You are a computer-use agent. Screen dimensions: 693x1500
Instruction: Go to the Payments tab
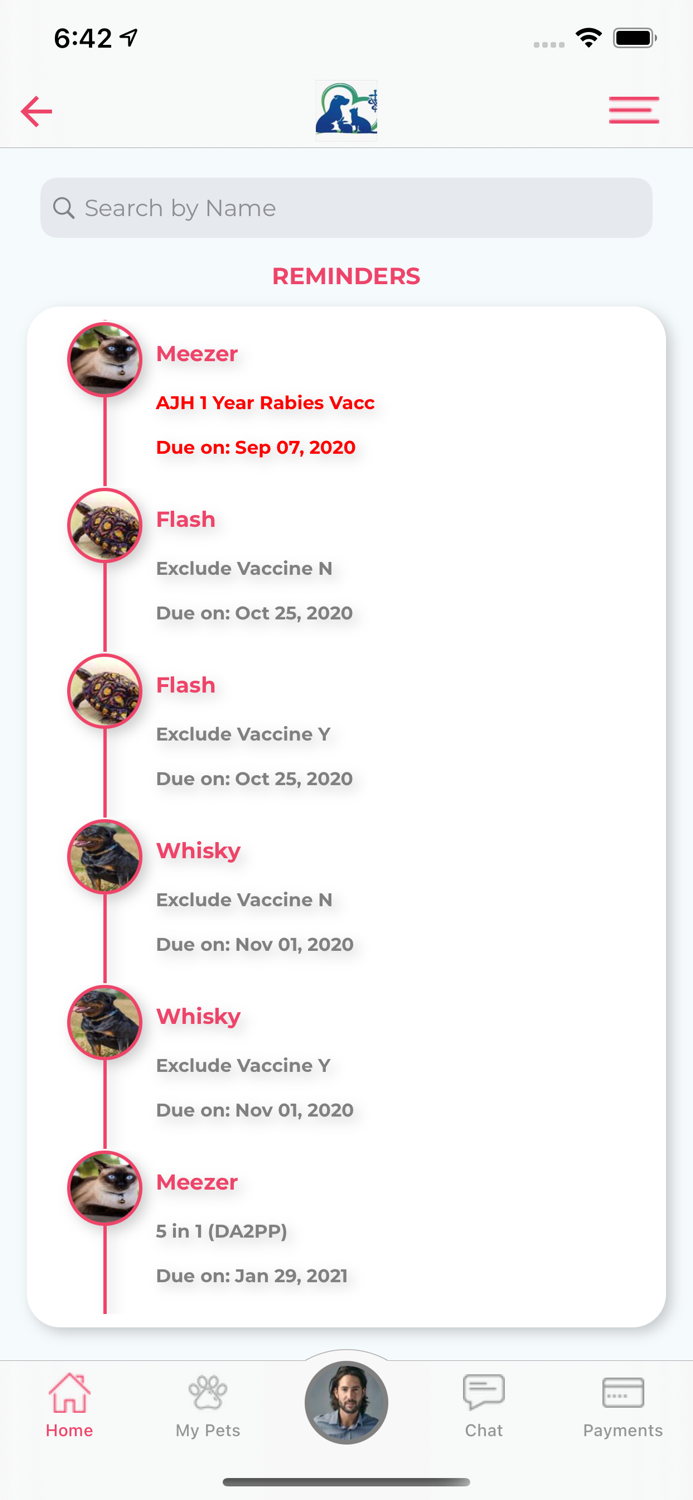click(x=623, y=1405)
